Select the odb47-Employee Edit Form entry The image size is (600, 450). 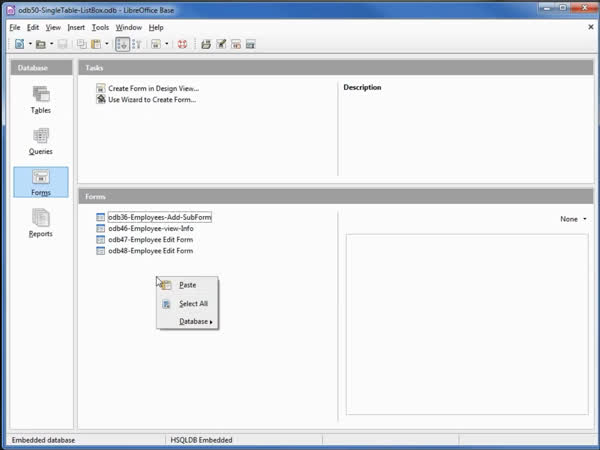click(150, 240)
